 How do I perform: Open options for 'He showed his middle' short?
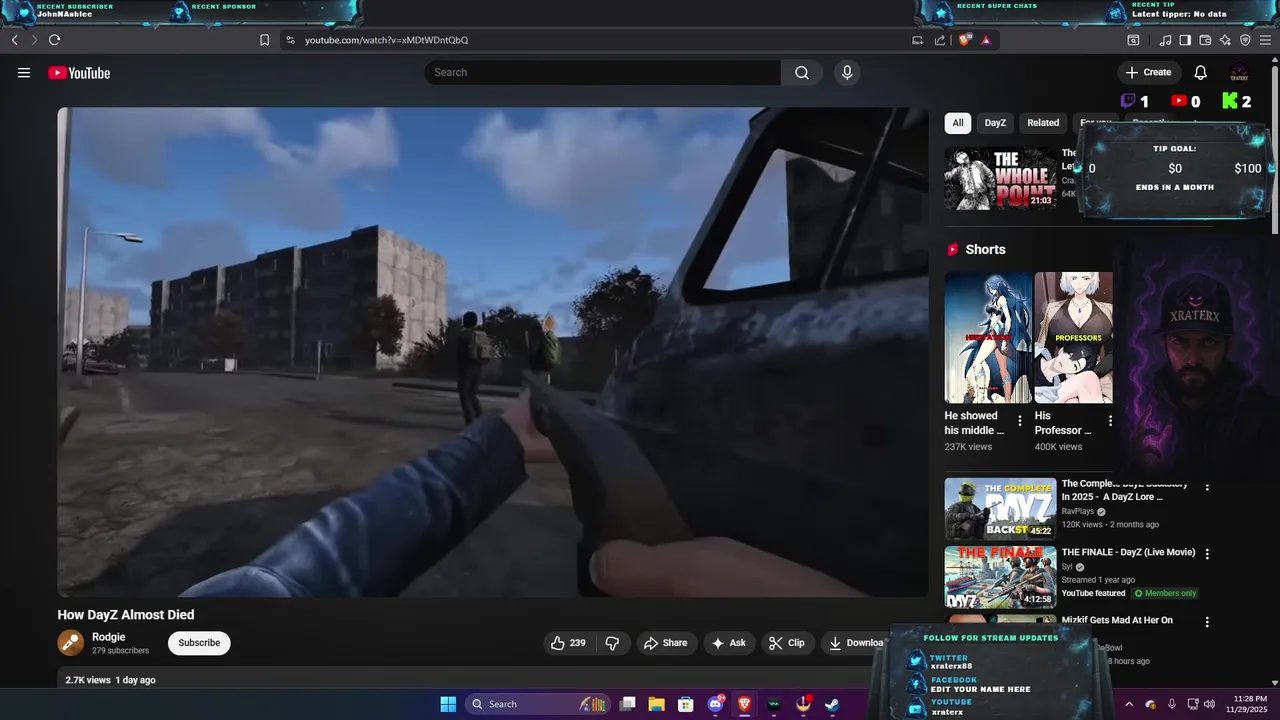point(1020,421)
